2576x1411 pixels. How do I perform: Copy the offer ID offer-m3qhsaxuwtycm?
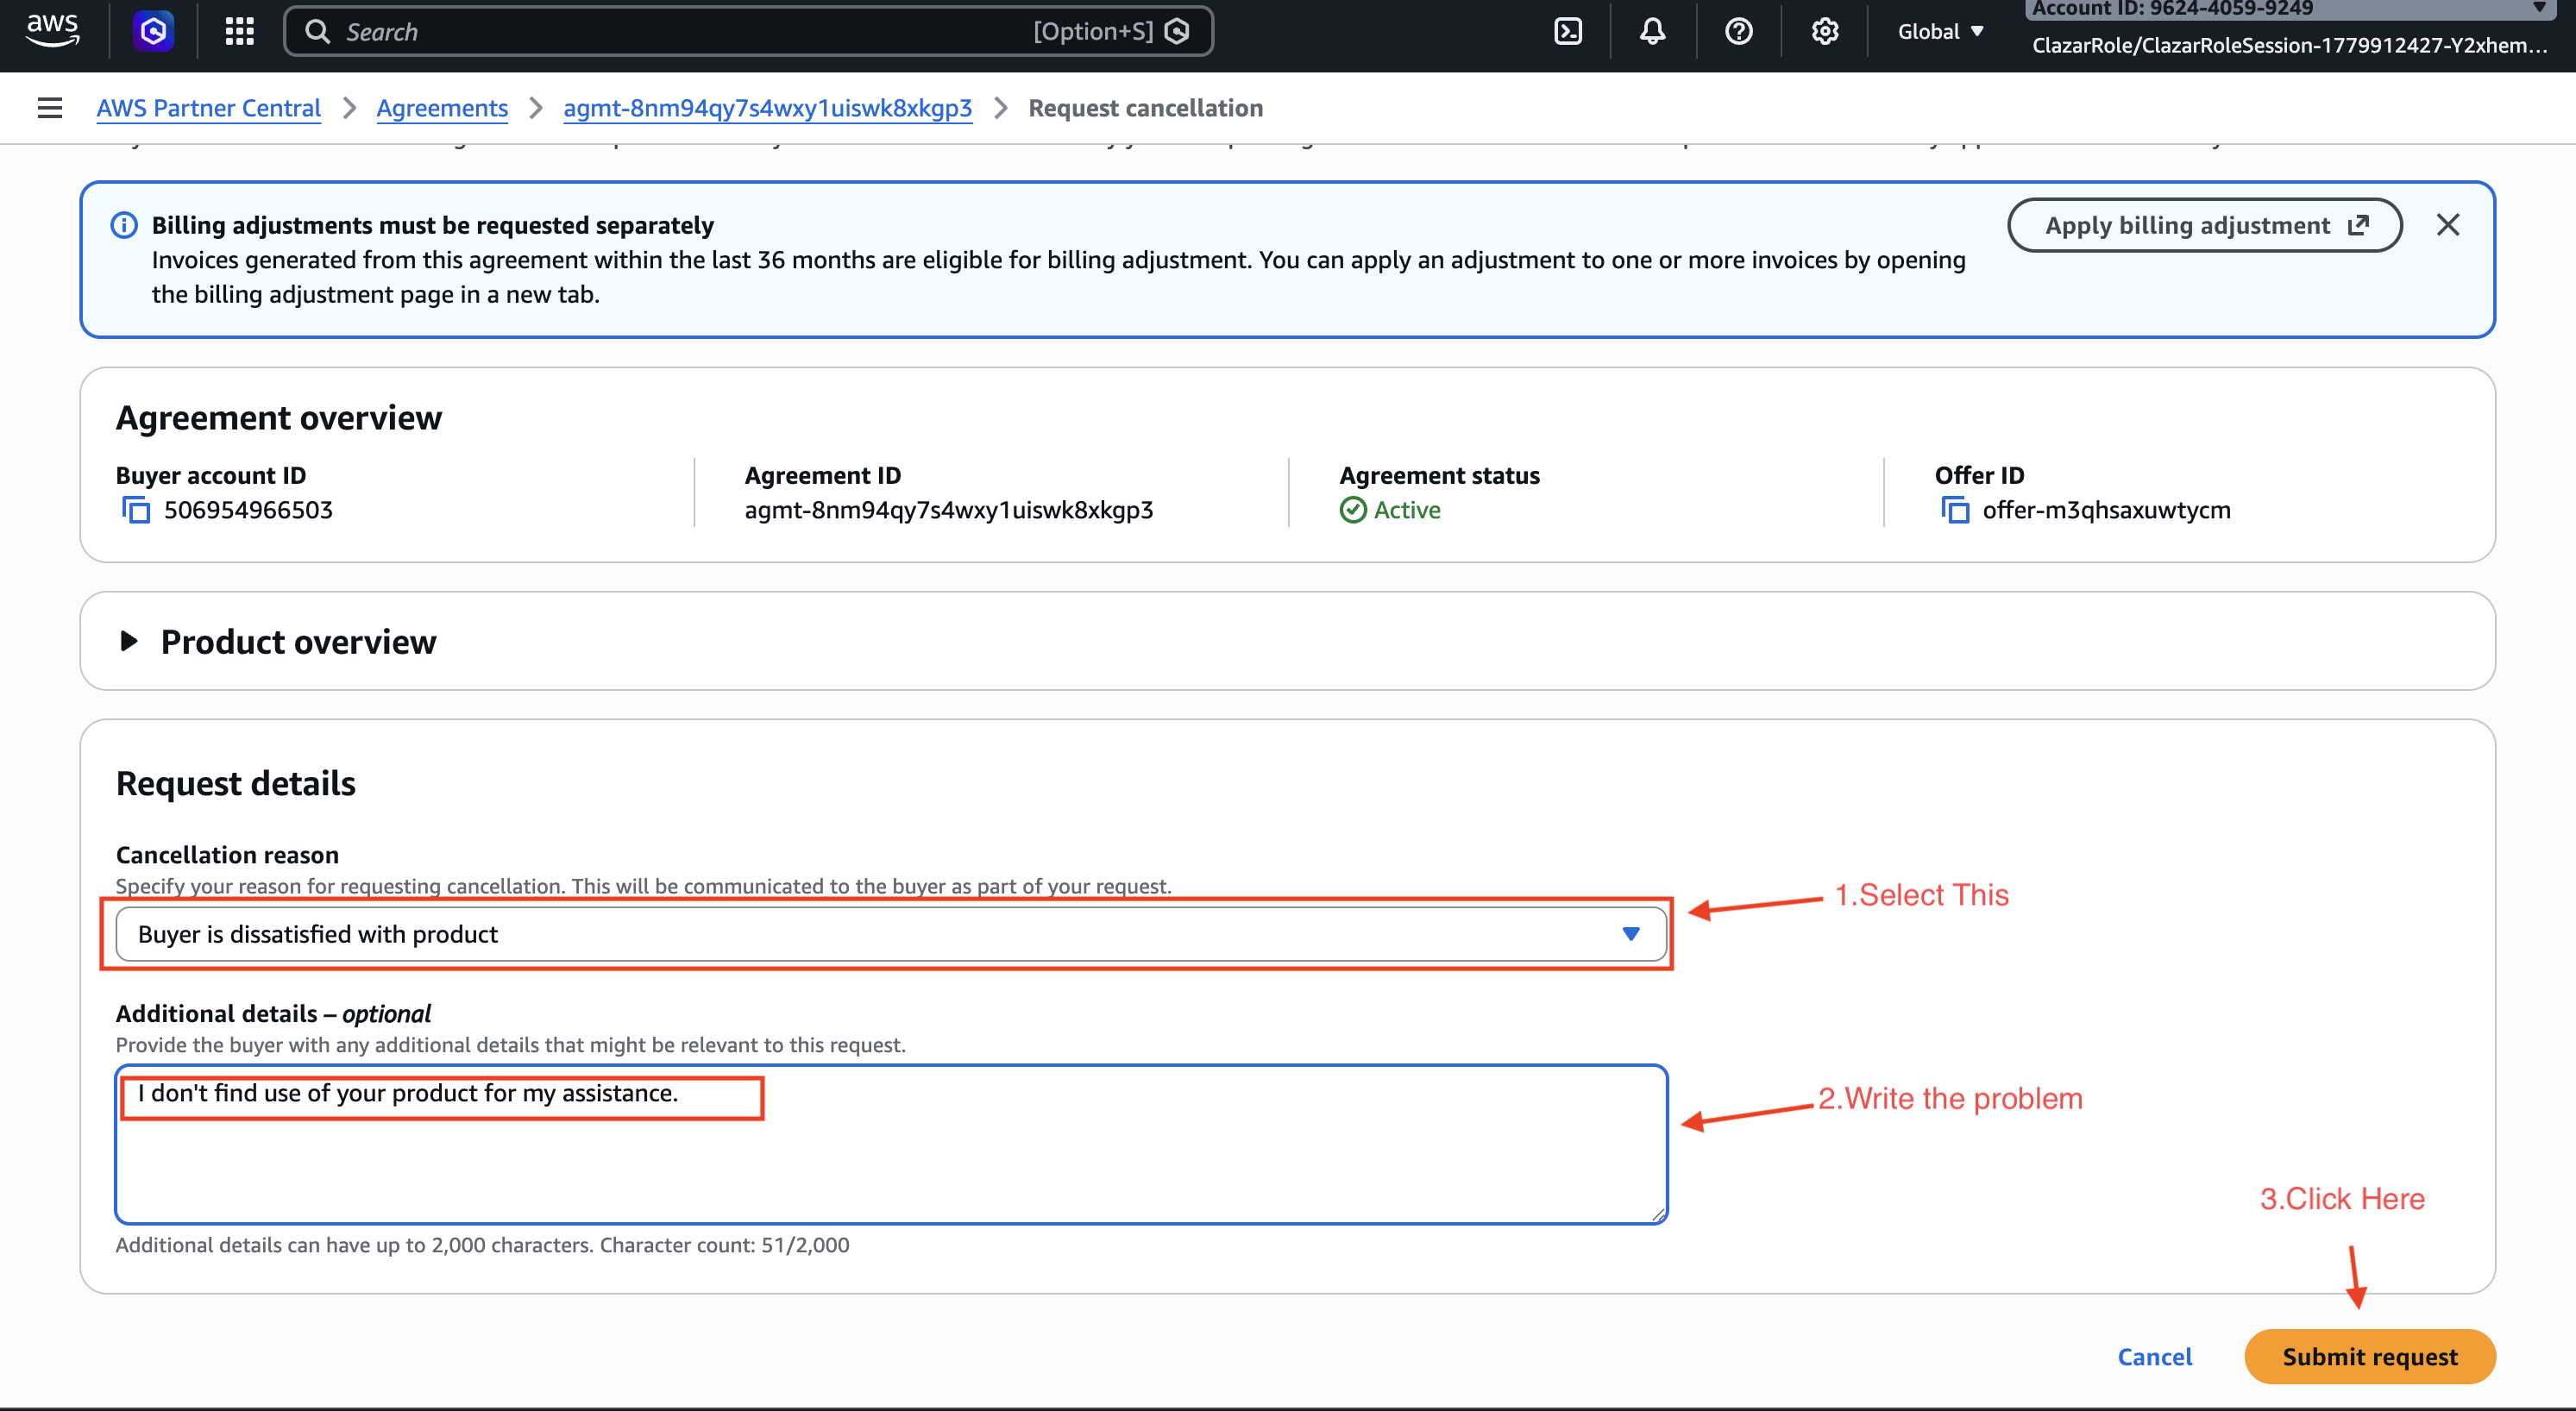1955,510
